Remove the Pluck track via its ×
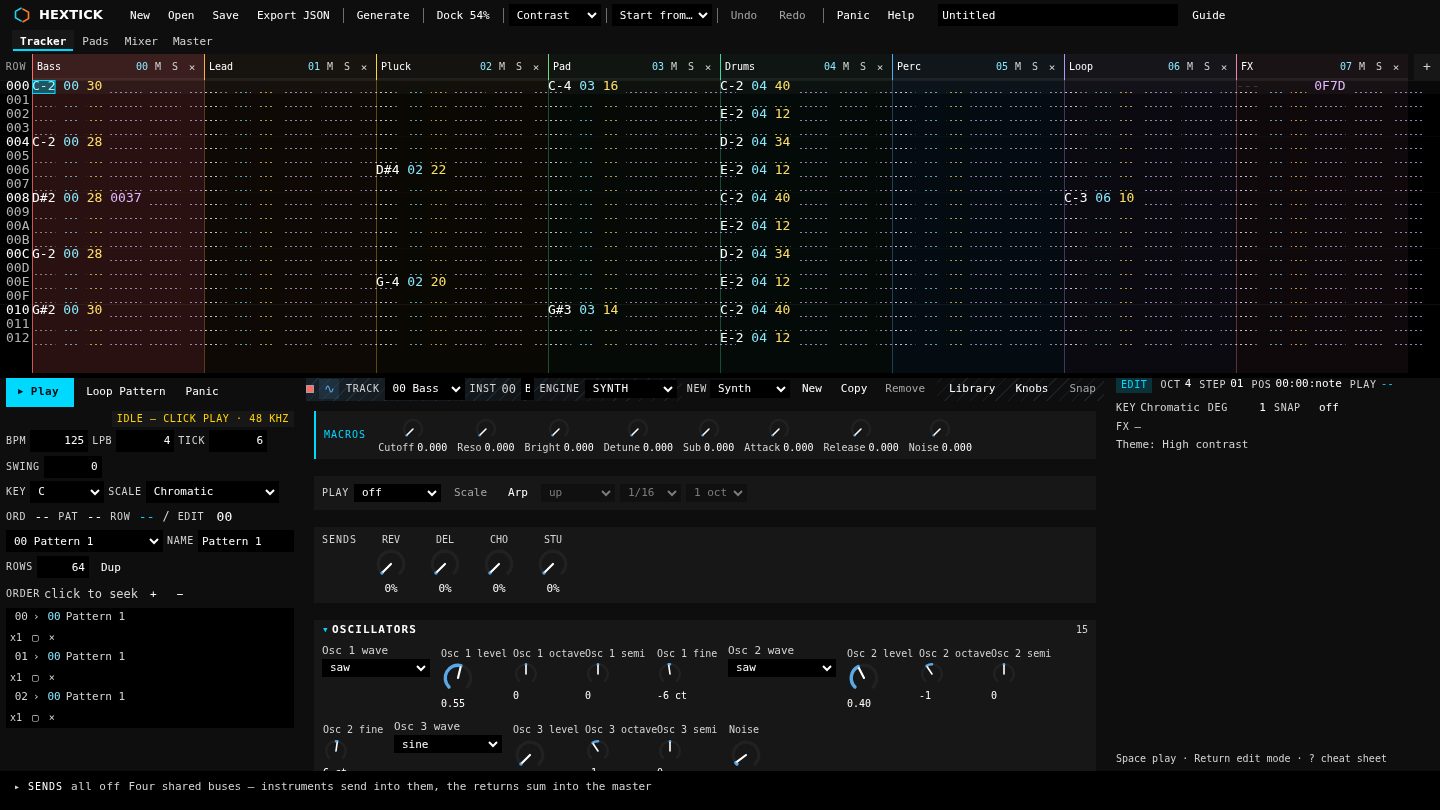The height and width of the screenshot is (810, 1440). pyautogui.click(x=536, y=67)
